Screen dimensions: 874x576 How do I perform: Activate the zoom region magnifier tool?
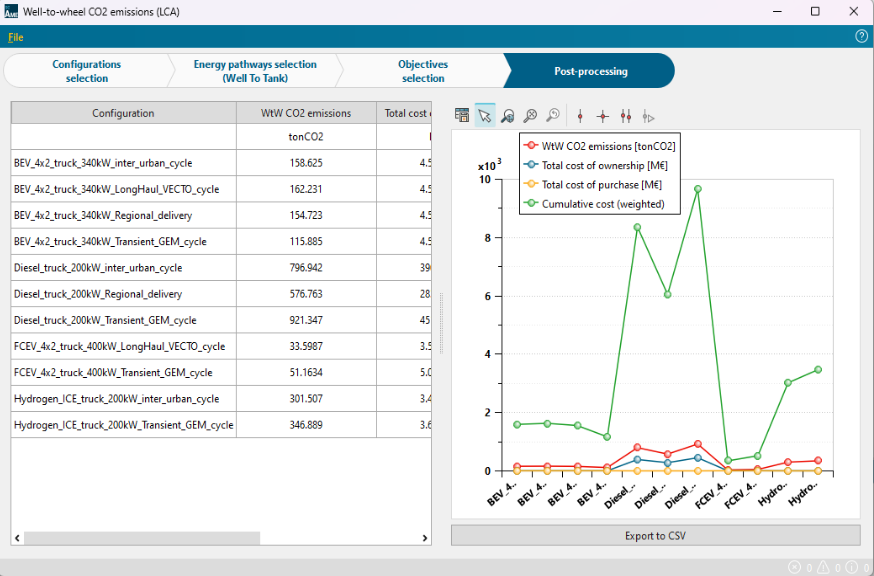click(x=508, y=116)
